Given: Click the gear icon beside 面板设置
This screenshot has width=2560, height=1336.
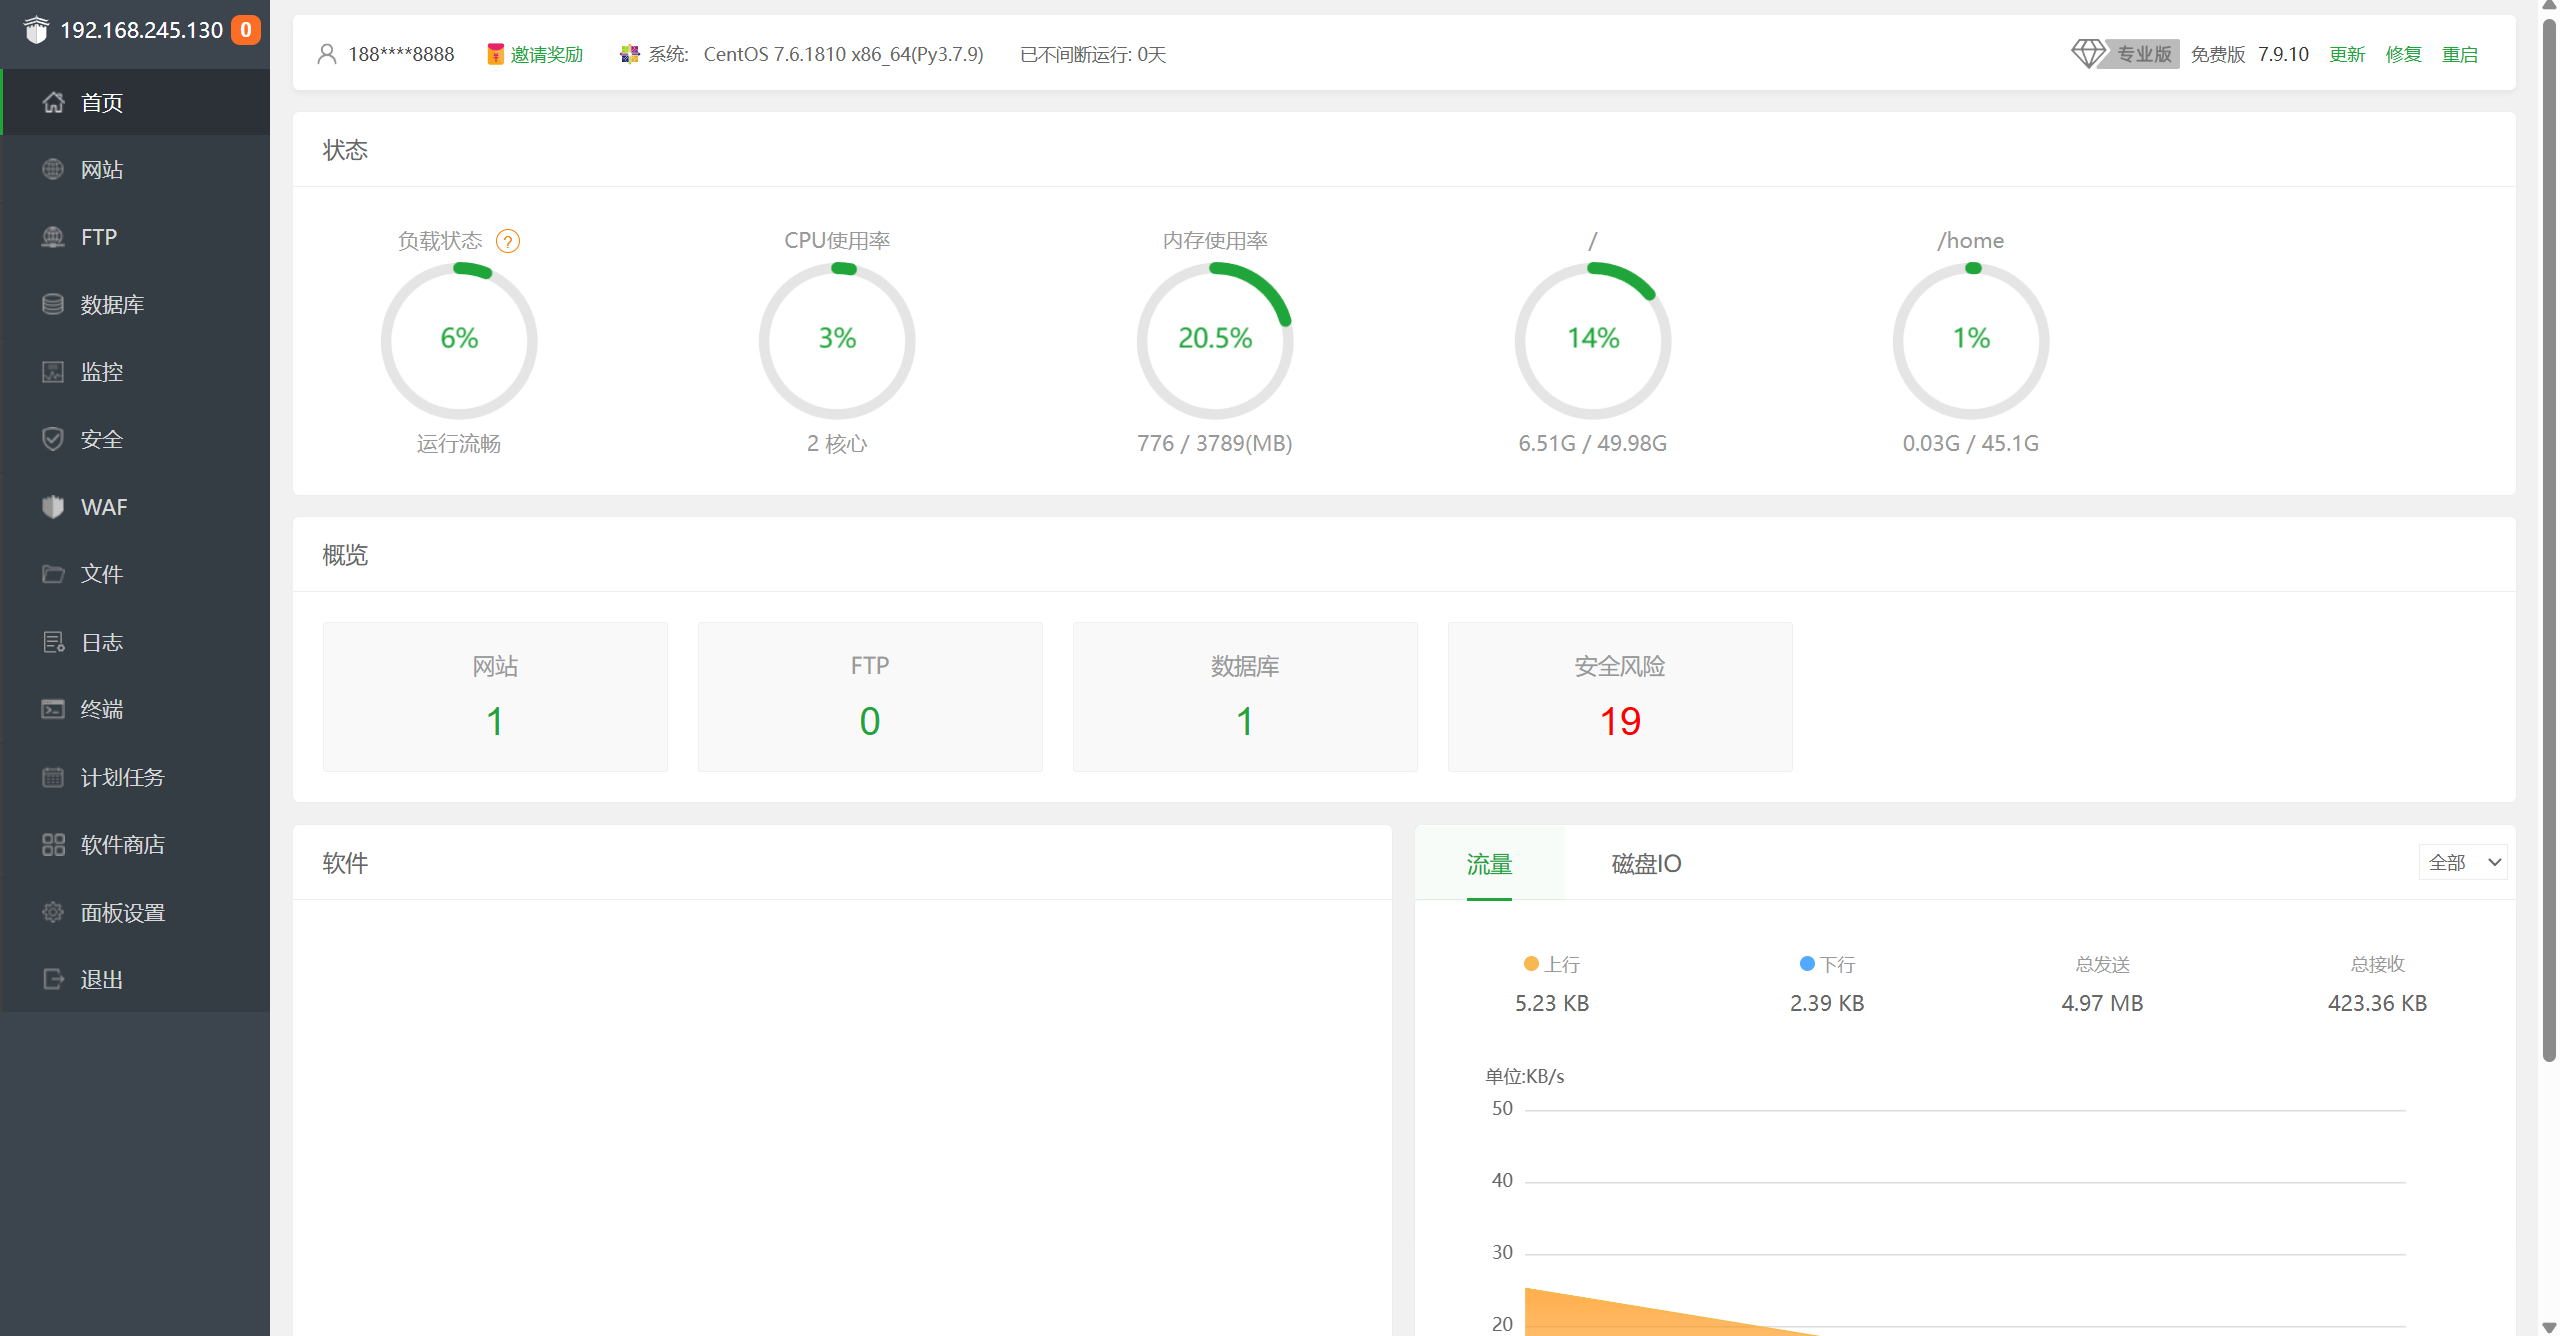Looking at the screenshot, I should click(53, 912).
